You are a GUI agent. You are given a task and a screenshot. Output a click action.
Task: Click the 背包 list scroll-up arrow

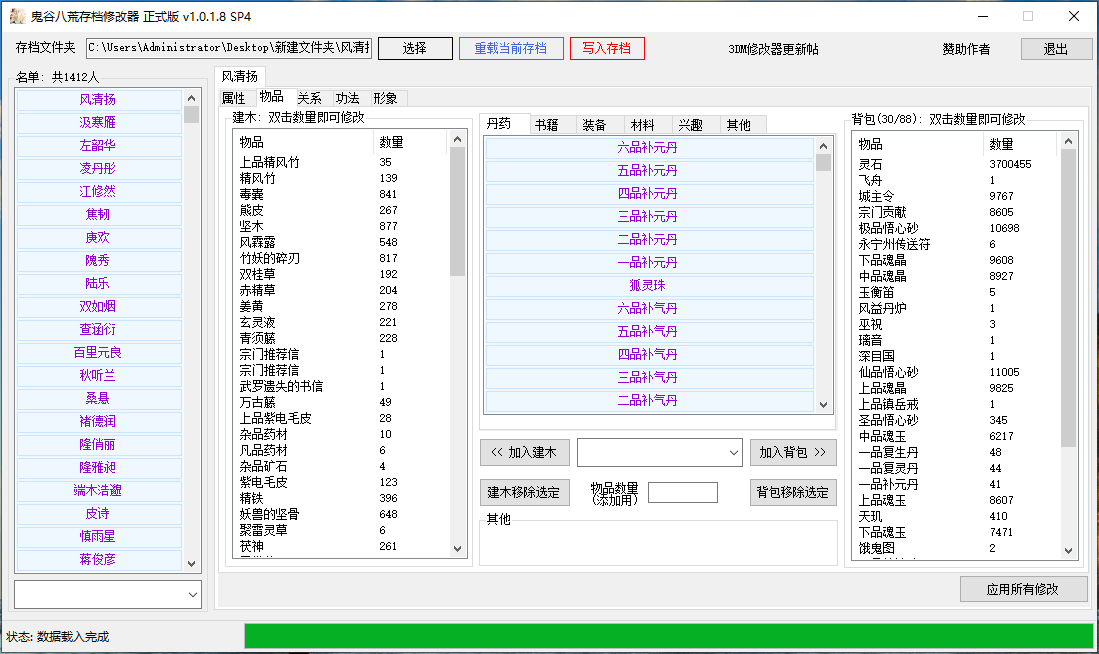[1068, 142]
